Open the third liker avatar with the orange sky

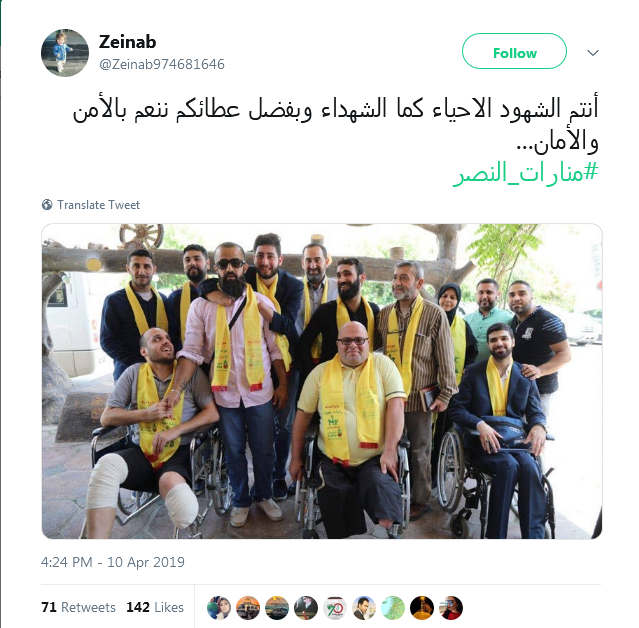[x=277, y=608]
